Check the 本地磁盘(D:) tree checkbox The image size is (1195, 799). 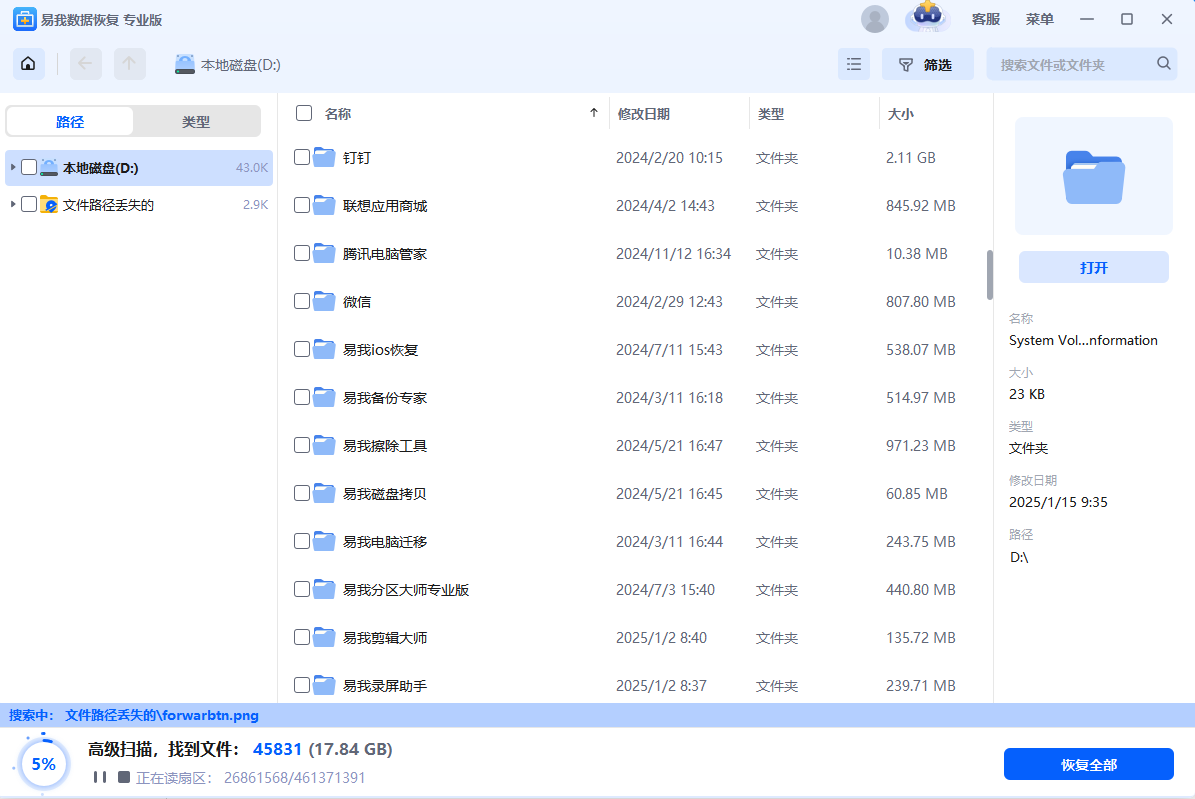[x=29, y=167]
